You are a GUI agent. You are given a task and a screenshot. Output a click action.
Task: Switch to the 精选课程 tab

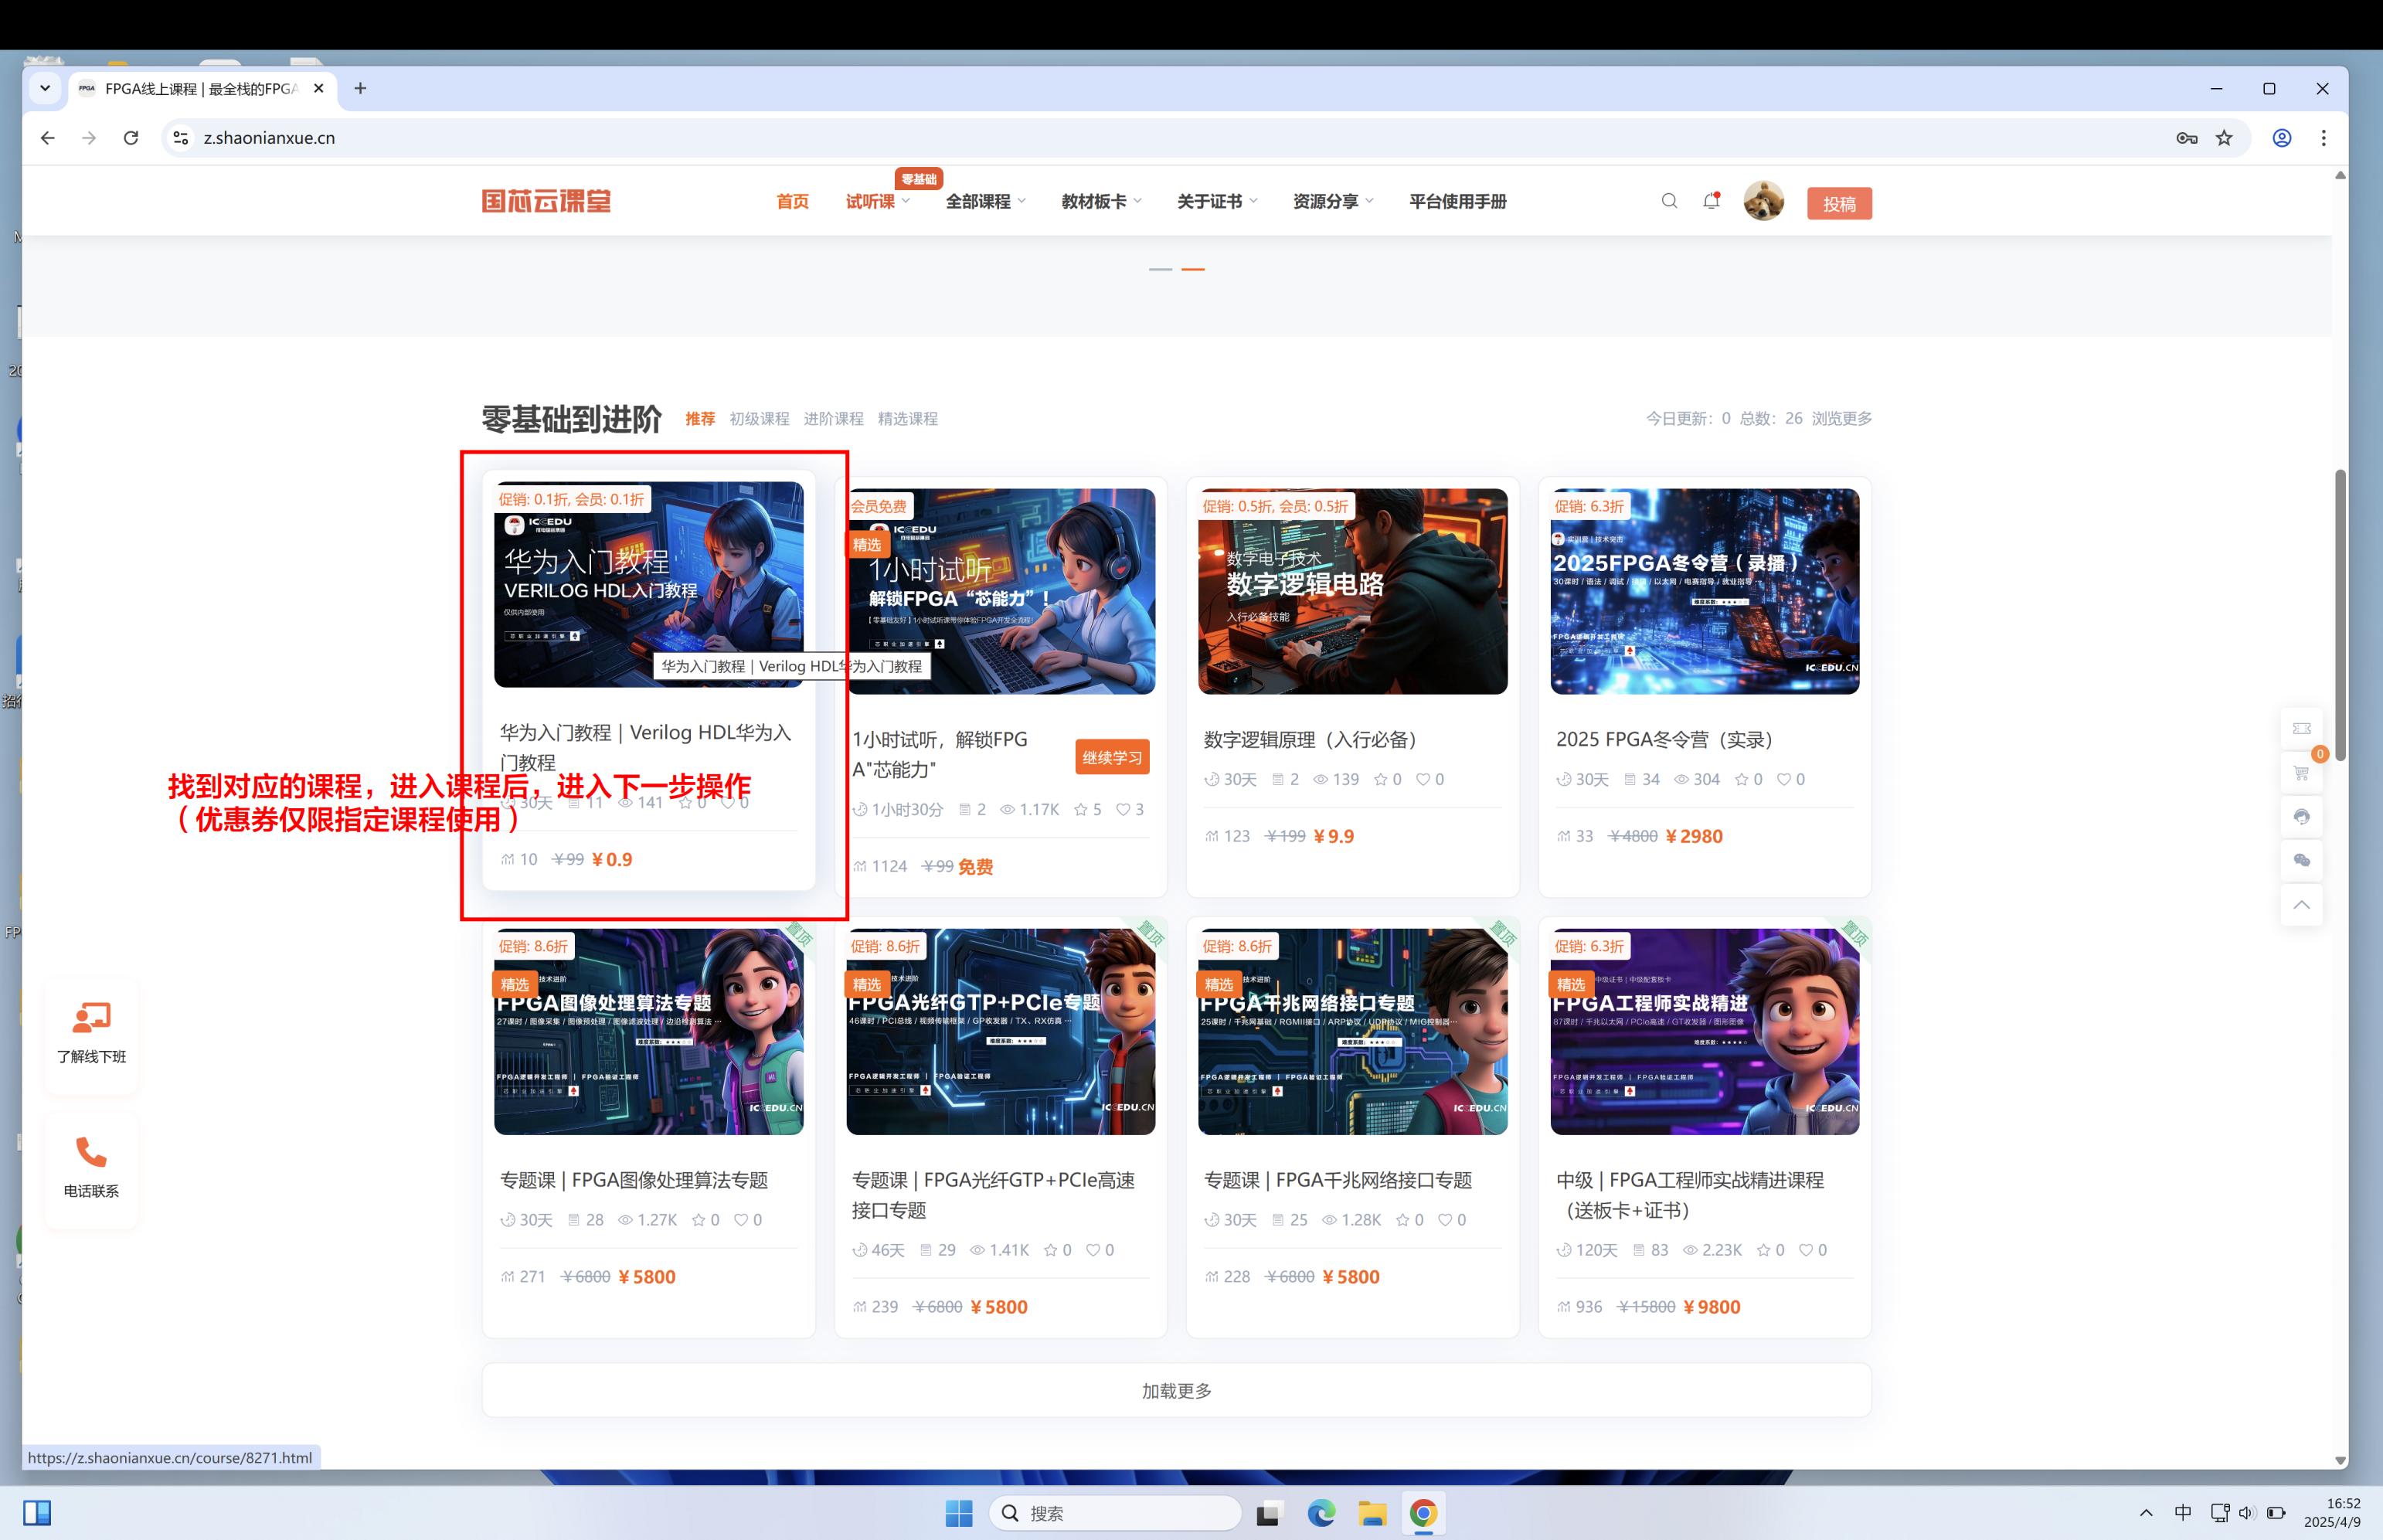907,419
